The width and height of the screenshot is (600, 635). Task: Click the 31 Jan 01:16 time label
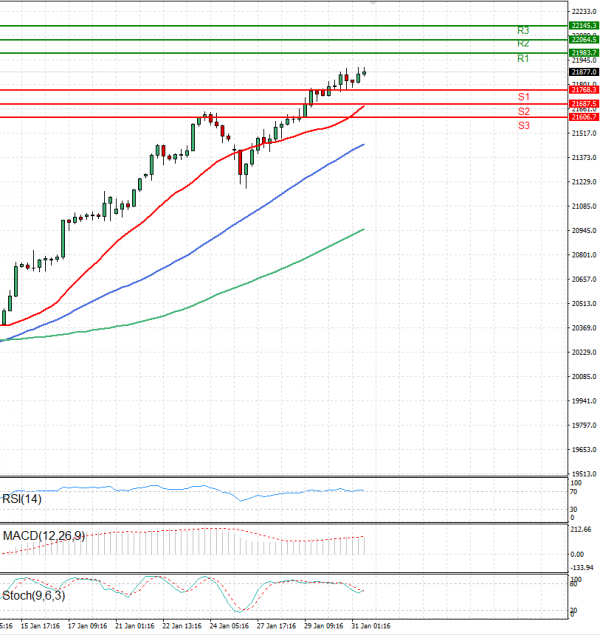[x=371, y=626]
